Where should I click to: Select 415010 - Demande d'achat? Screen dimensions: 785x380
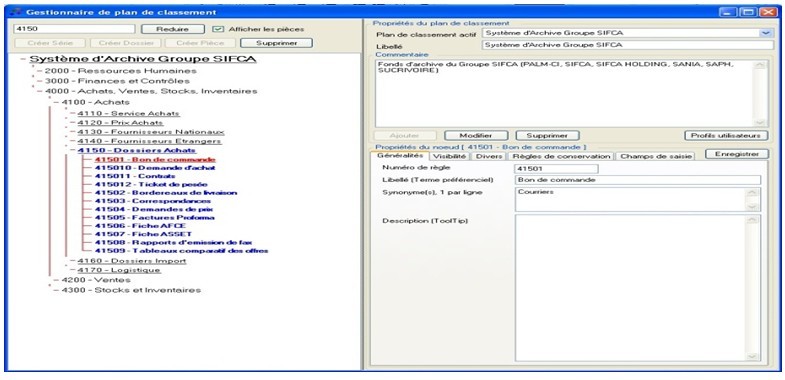coord(155,168)
